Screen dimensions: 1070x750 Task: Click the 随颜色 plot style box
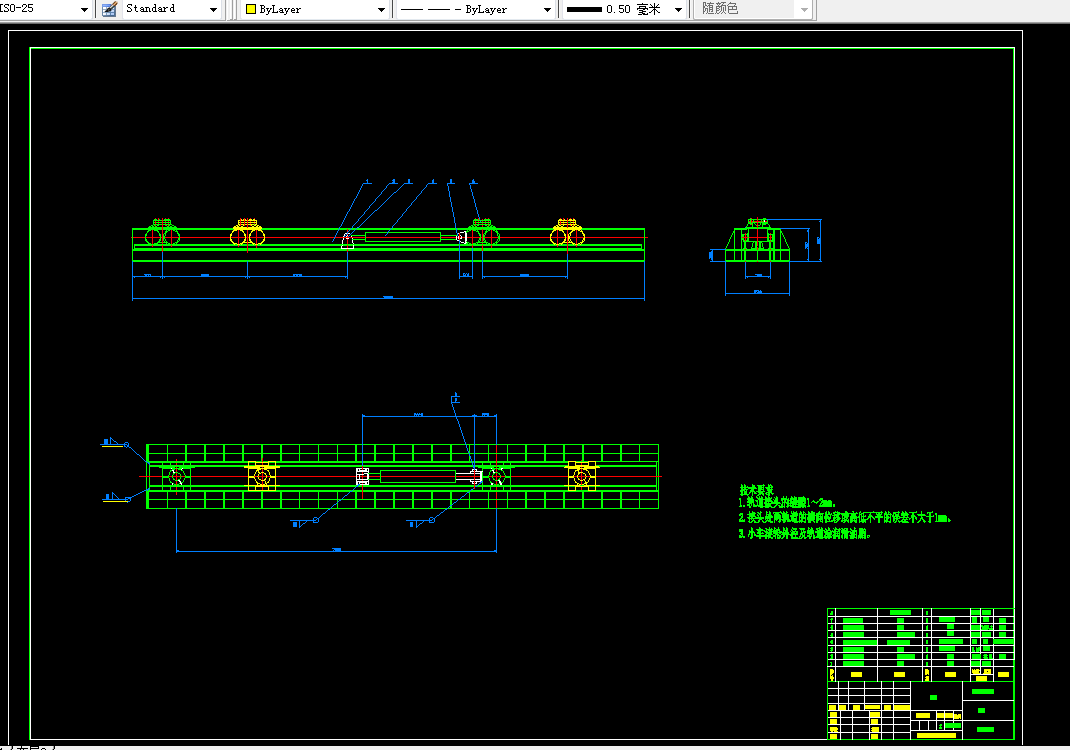coord(753,9)
